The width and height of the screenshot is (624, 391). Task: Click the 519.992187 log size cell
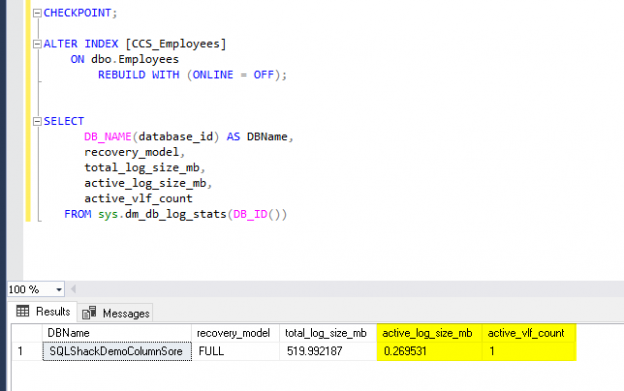(x=328, y=351)
